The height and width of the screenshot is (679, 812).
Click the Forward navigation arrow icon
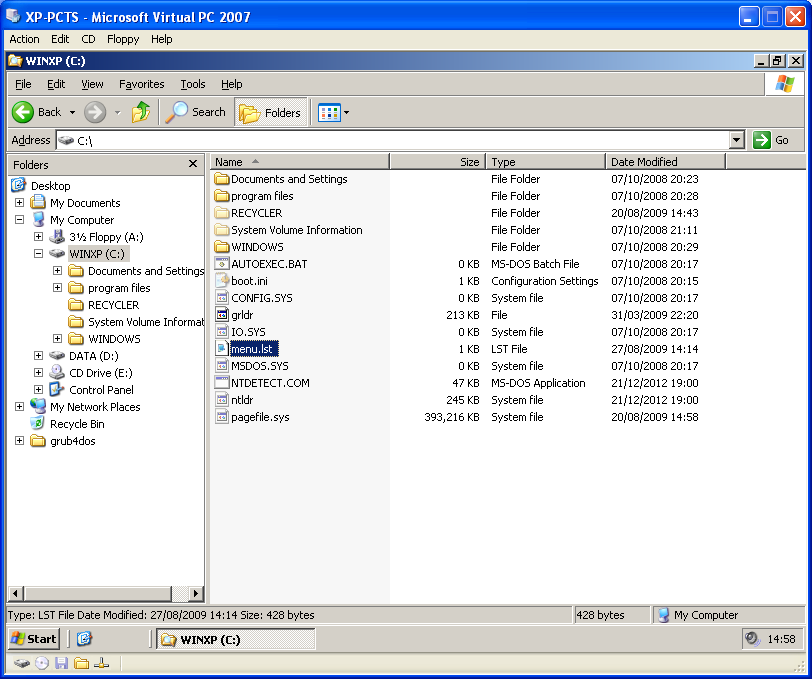click(95, 112)
